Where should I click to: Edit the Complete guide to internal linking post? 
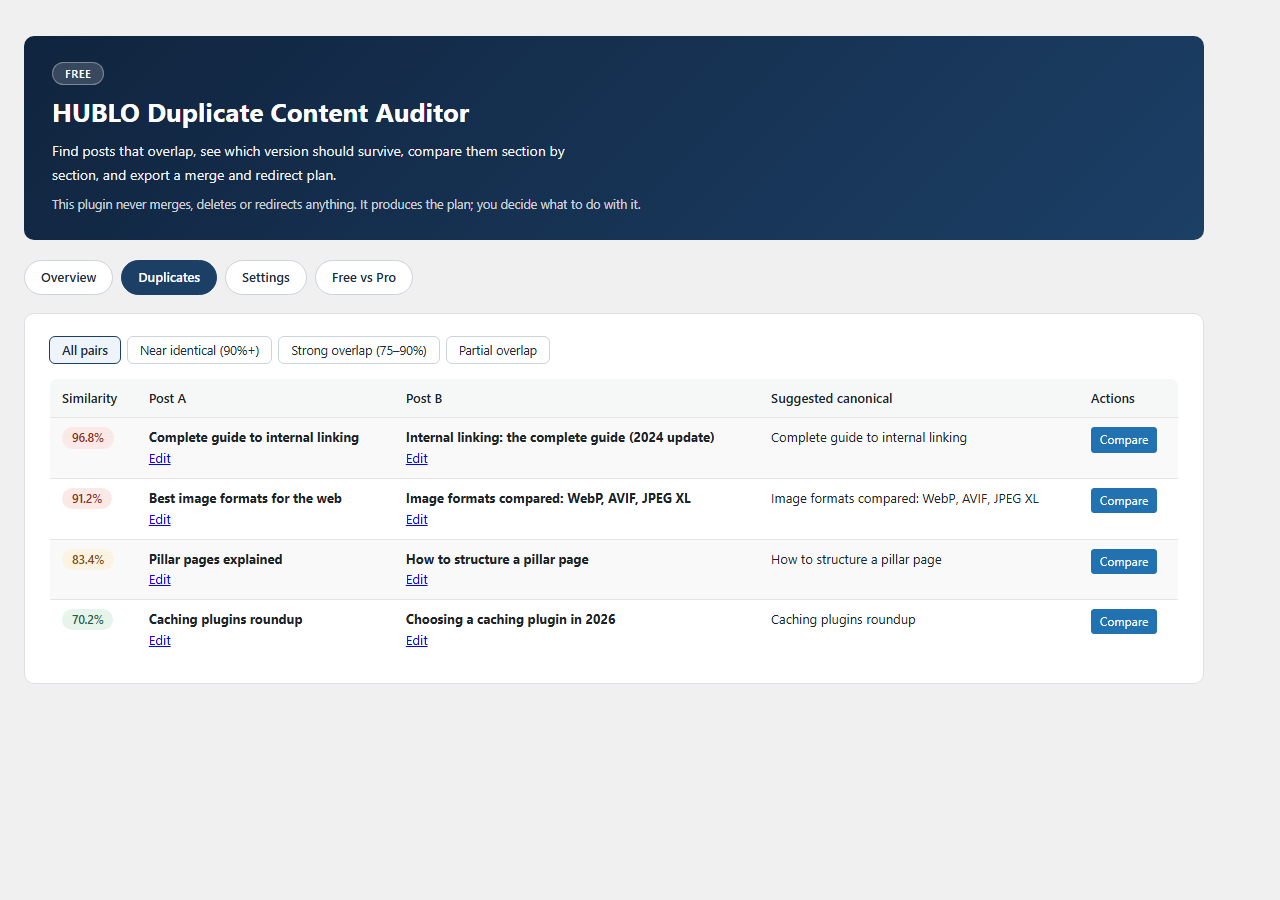point(160,459)
